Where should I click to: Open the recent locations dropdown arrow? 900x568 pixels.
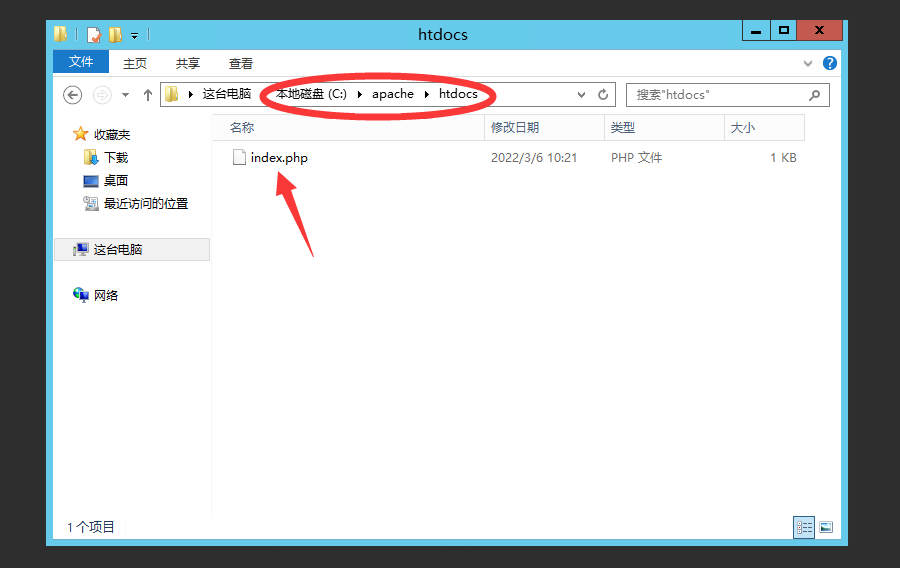125,95
